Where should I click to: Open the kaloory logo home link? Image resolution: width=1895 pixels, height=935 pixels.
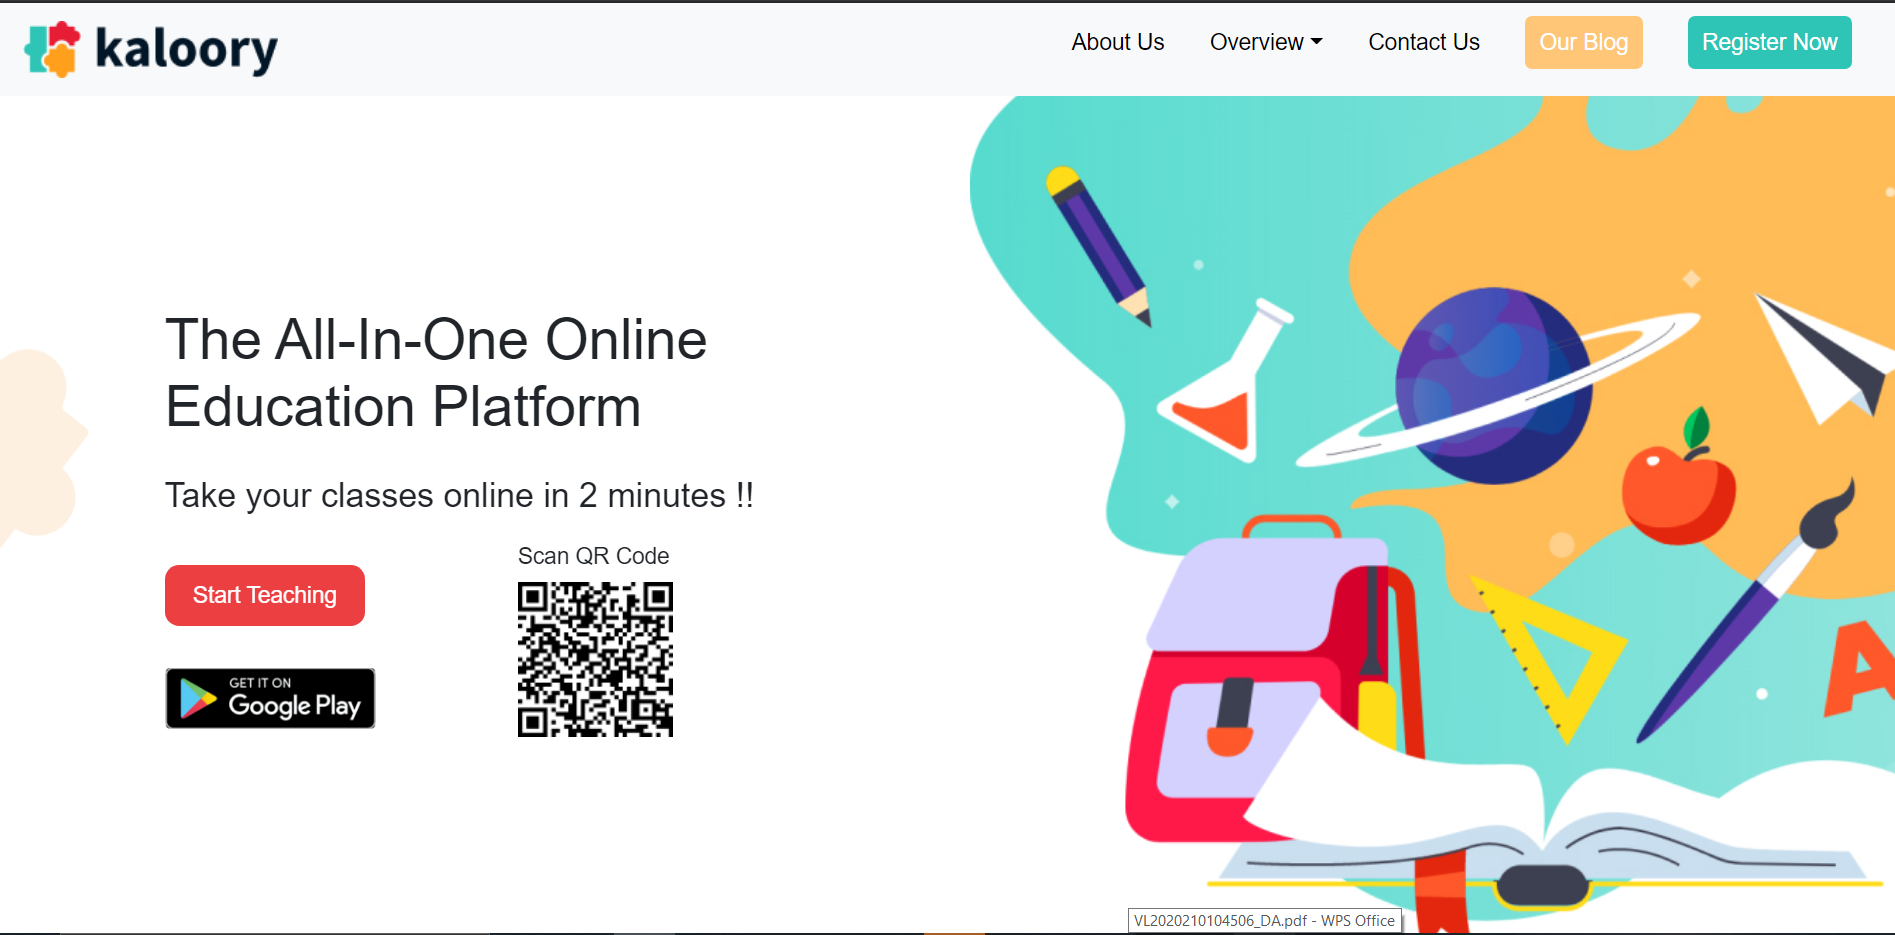tap(151, 48)
